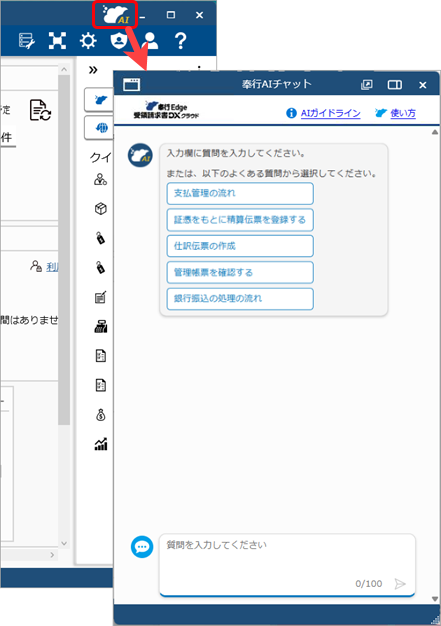Select the note with pencil icon in quick menu

coord(101,297)
